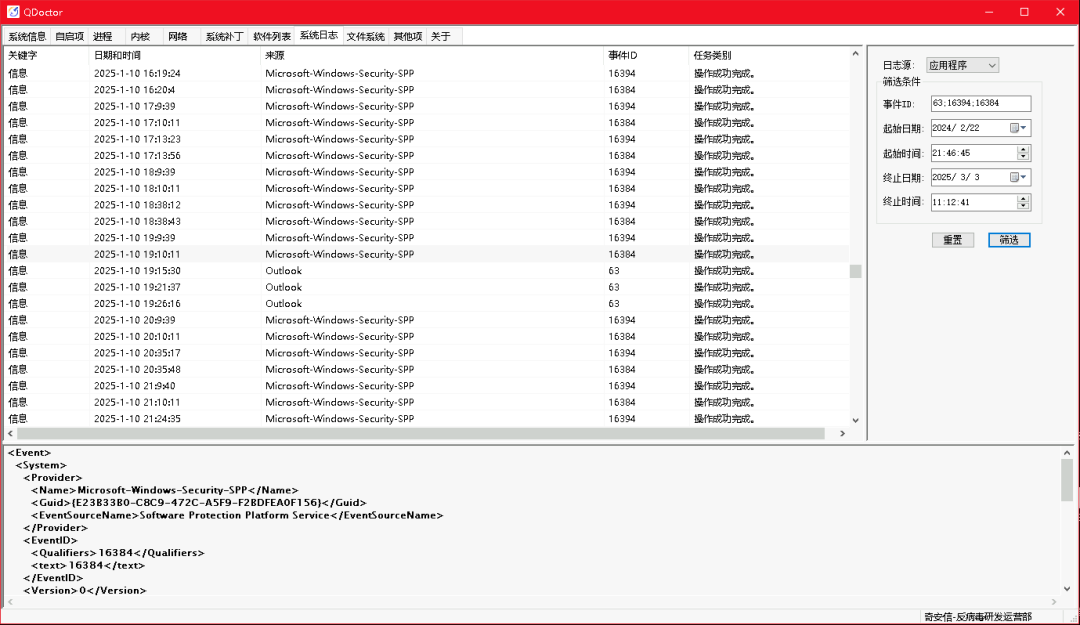Screen dimensions: 1080x625
Task: Click the XML pane vertical scrollbar thumb
Action: point(1067,480)
